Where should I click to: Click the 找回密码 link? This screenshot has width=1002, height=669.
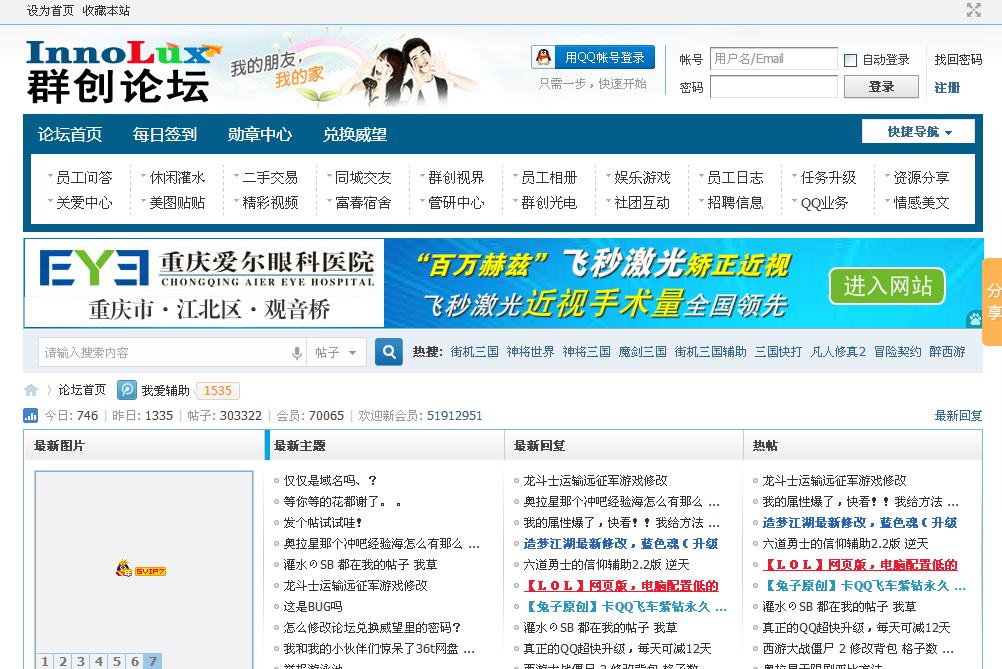pyautogui.click(x=958, y=60)
